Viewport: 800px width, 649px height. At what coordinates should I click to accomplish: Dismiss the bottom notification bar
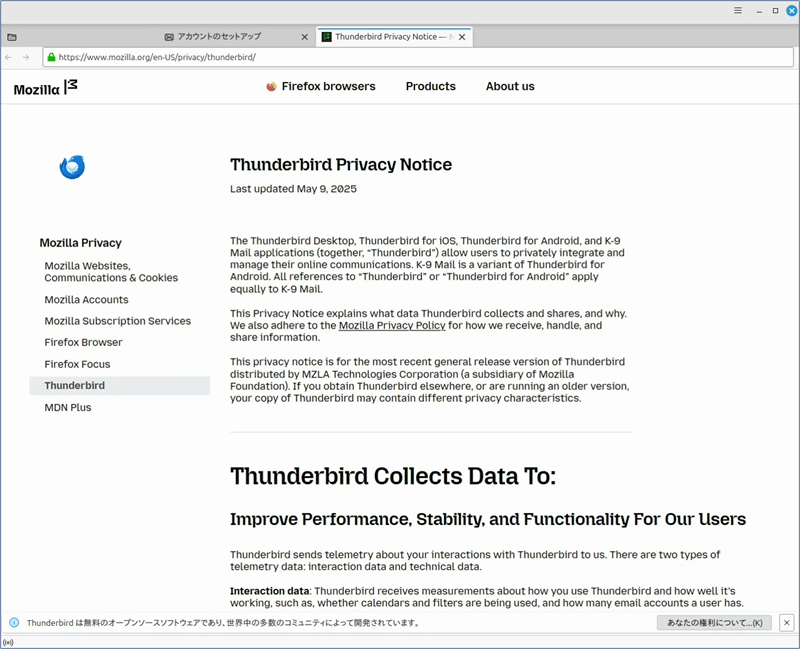pyautogui.click(x=787, y=622)
